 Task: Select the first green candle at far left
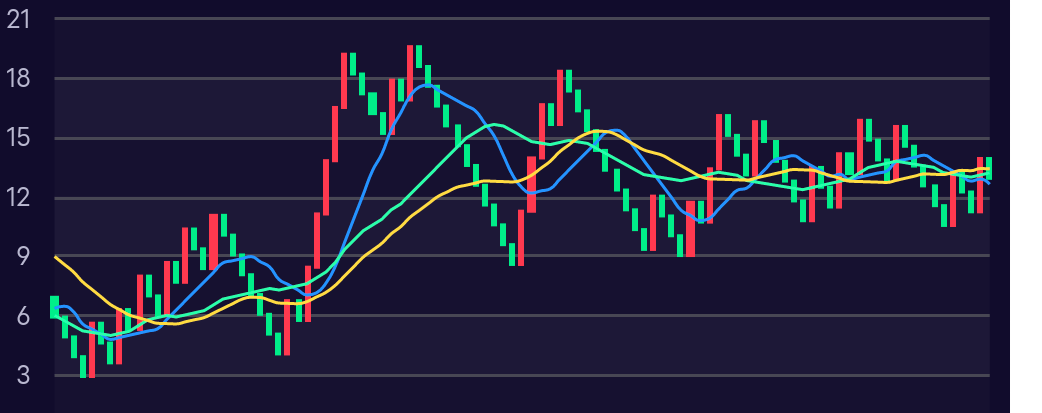pos(55,307)
